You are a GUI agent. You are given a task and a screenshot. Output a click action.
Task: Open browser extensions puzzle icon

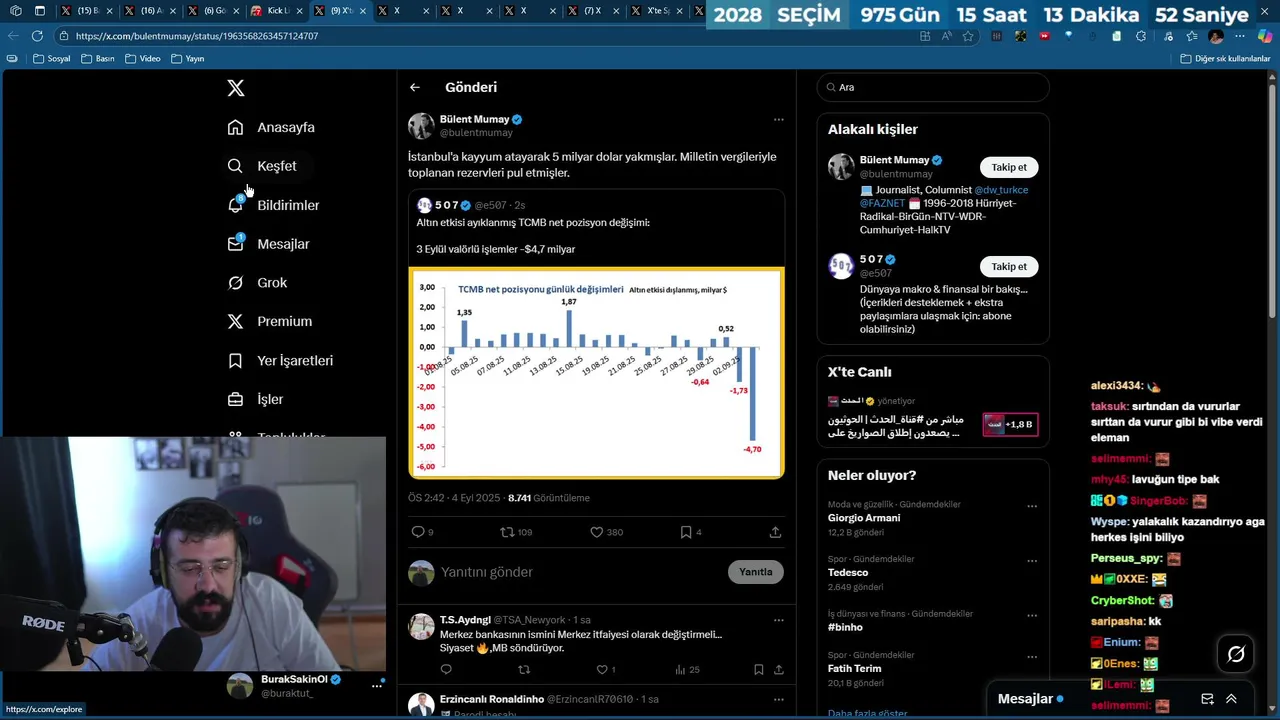pos(1141,36)
